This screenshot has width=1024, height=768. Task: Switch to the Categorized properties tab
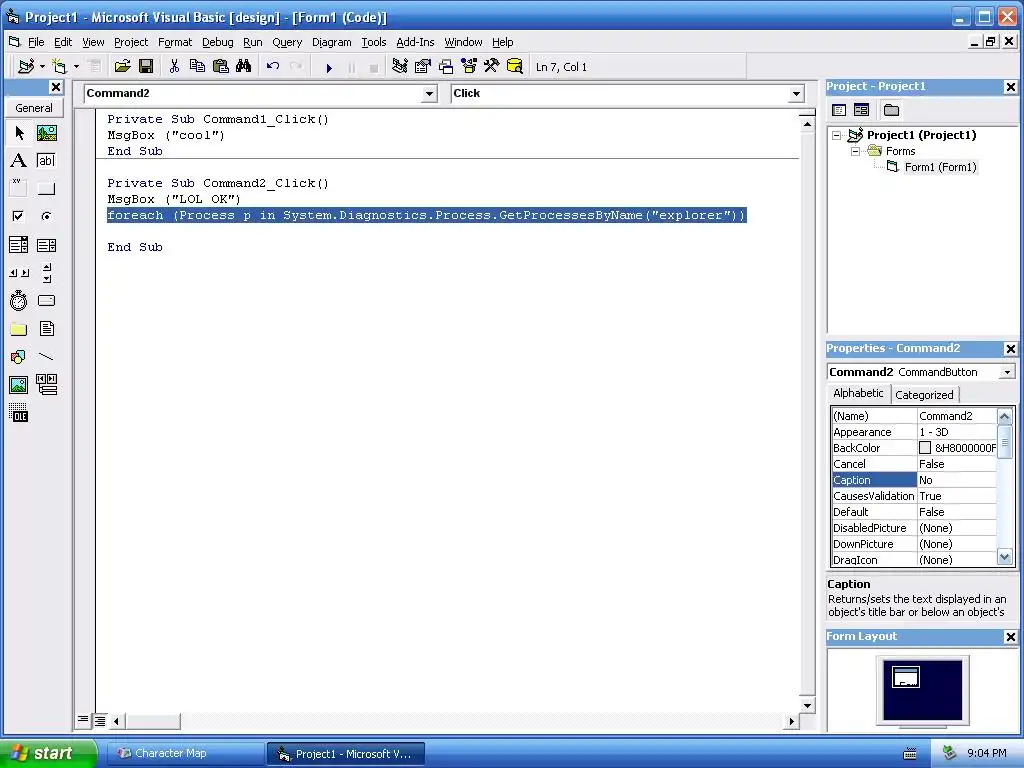[924, 394]
